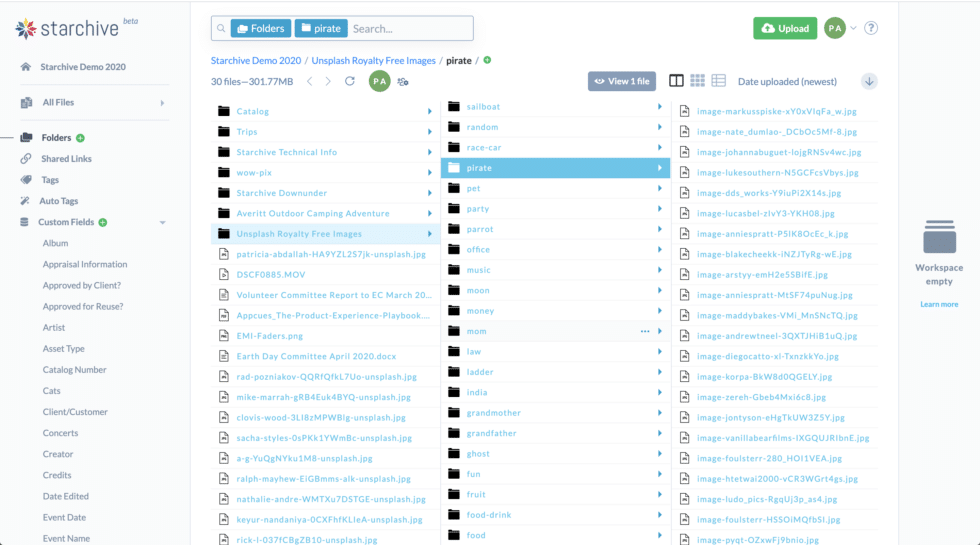Click the Shared Links icon in sidebar
This screenshot has width=980, height=545.
click(x=26, y=159)
